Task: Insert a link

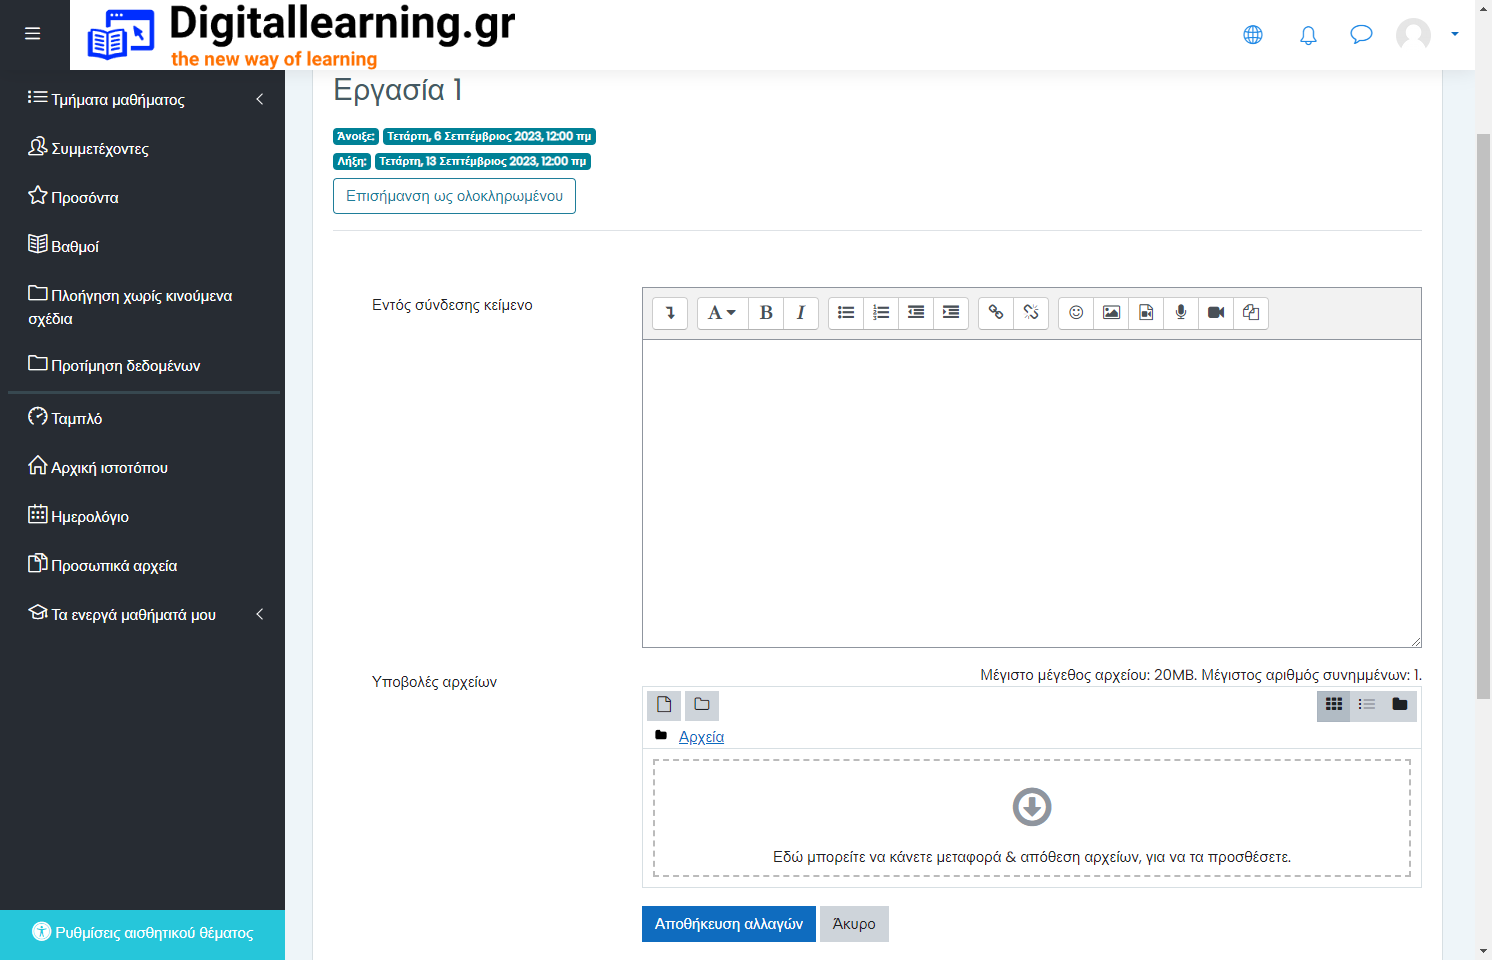Action: pyautogui.click(x=996, y=313)
